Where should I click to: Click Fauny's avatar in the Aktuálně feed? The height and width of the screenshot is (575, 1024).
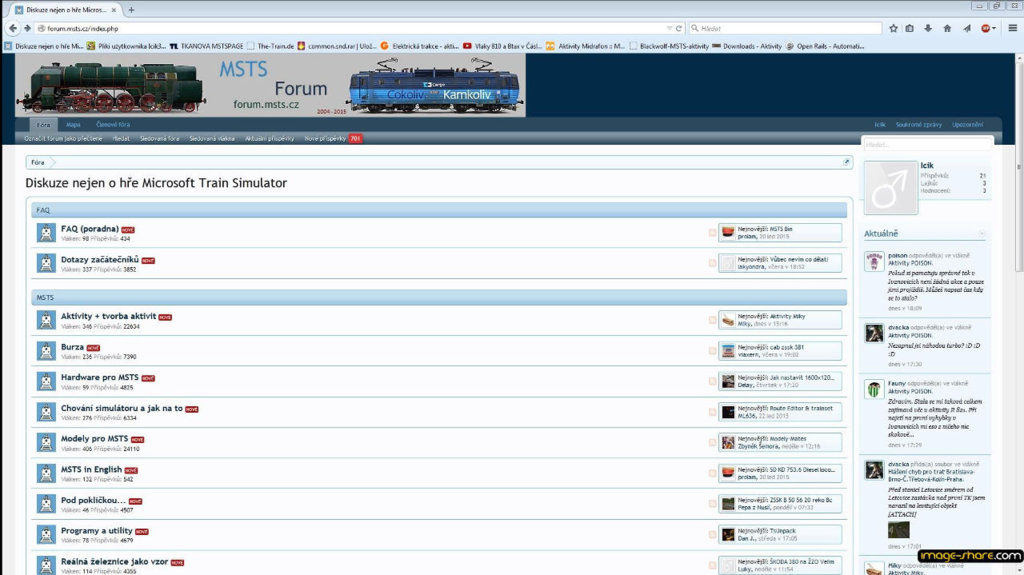pos(874,389)
